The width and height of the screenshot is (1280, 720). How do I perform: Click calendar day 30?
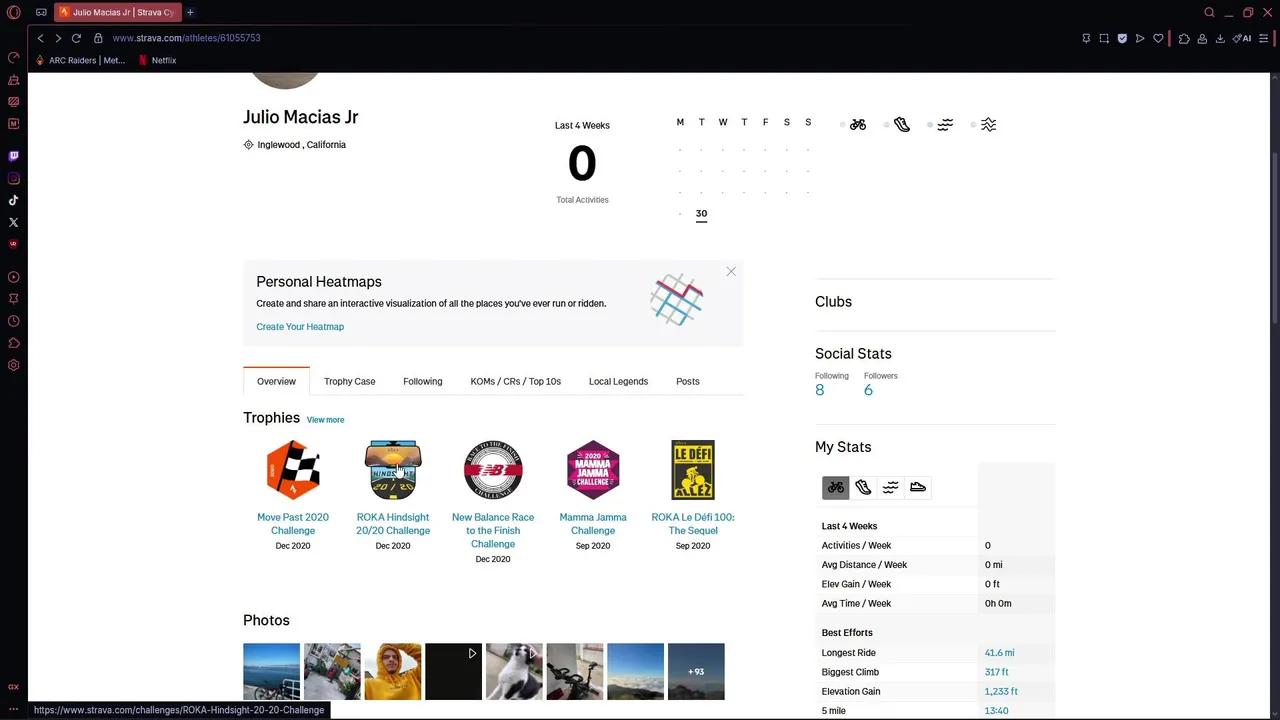click(x=701, y=214)
